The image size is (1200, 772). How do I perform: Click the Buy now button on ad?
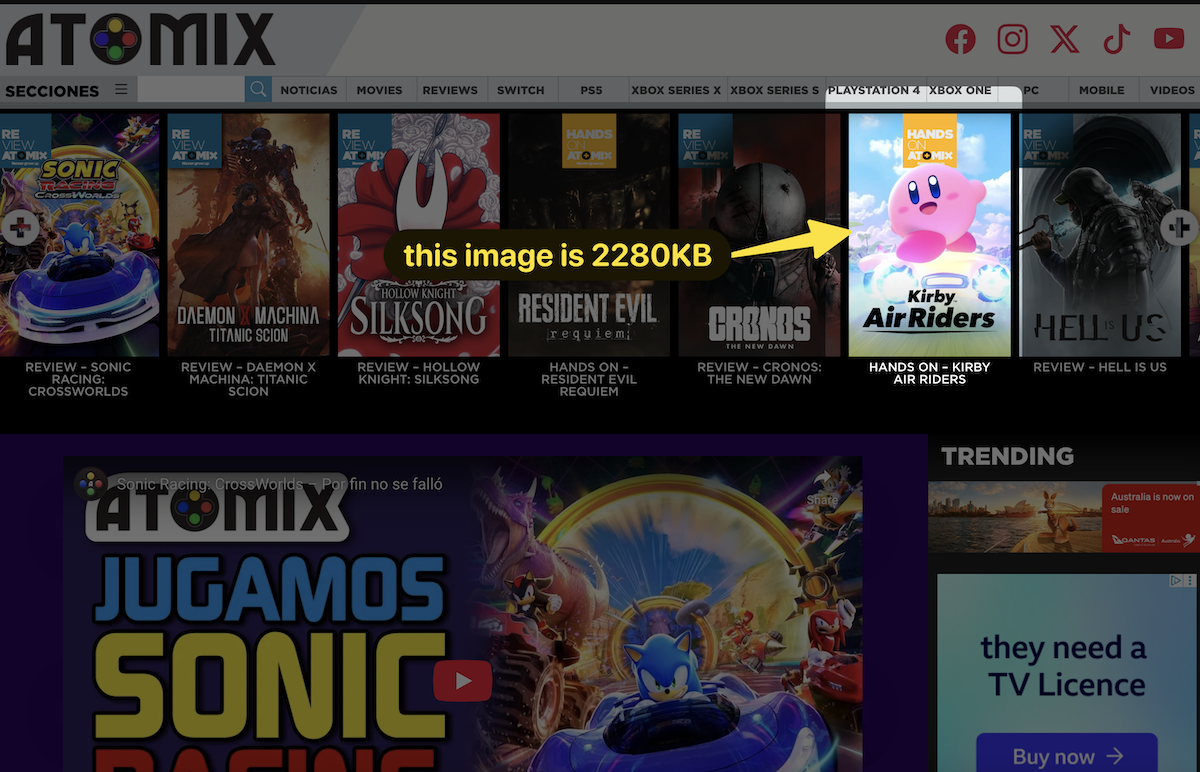1067,755
